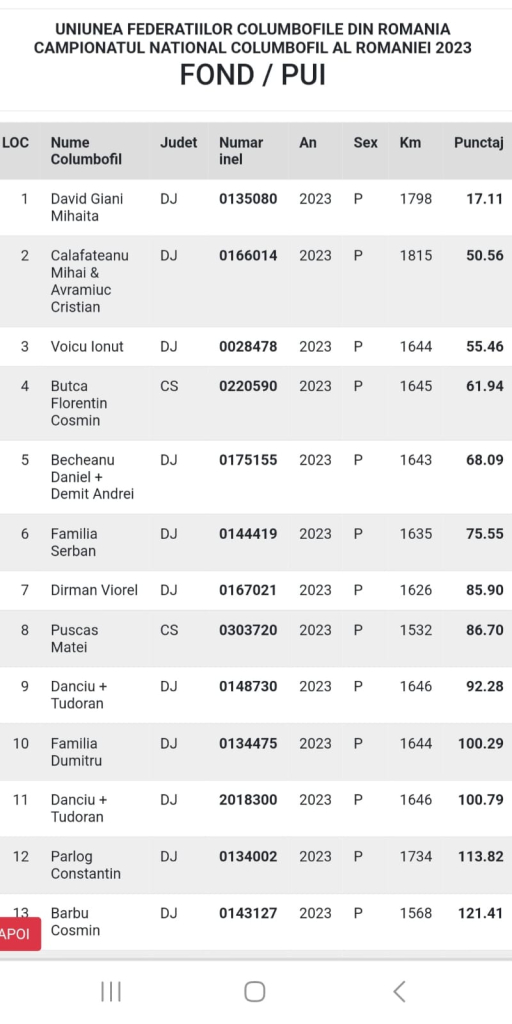Click the Numar inel column header
This screenshot has width=512, height=1024.
coord(241,151)
